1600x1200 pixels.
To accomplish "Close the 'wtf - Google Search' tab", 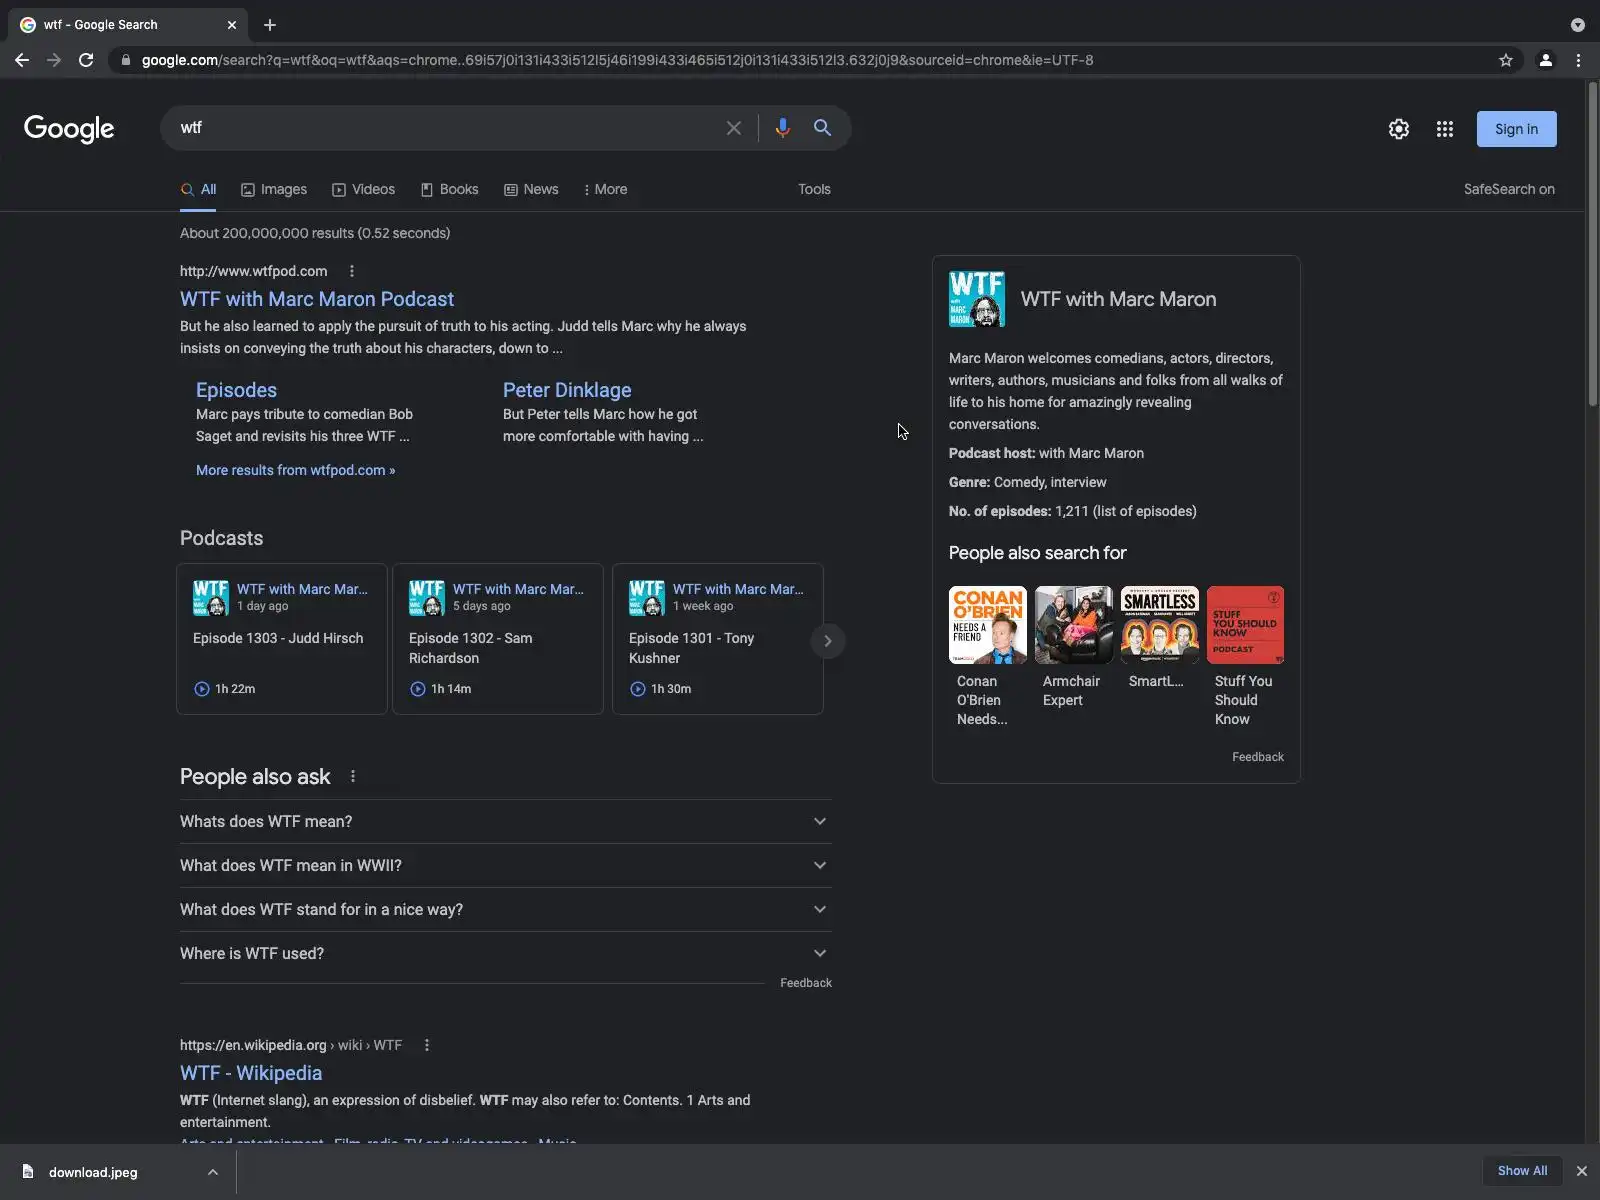I will coord(232,25).
